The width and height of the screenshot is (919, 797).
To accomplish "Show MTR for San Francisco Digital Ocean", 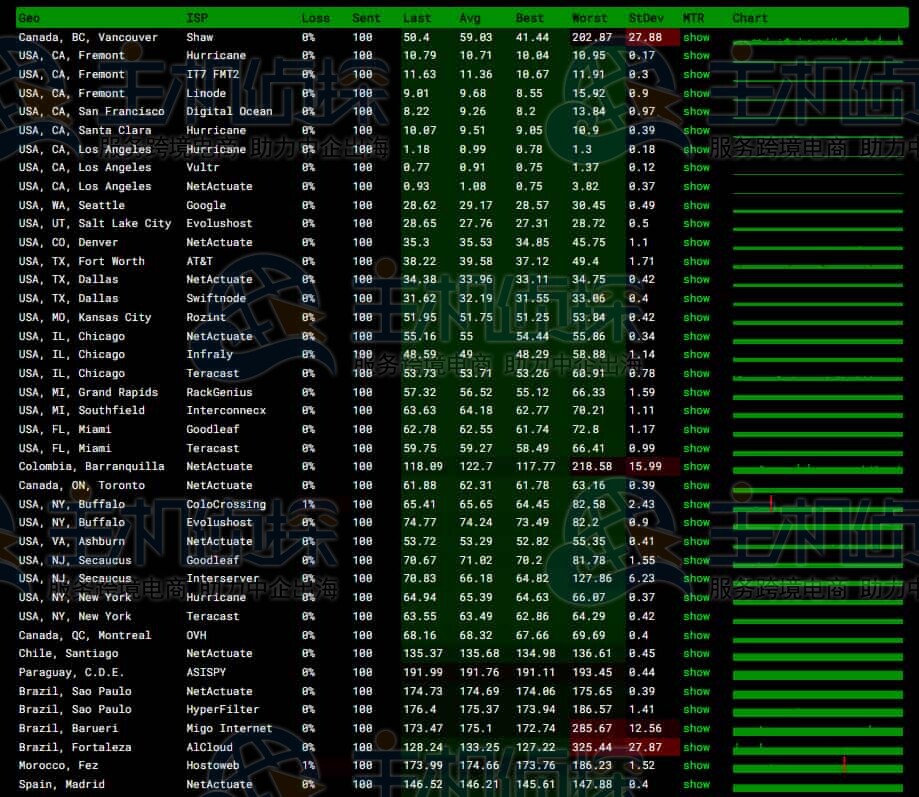I will [696, 112].
